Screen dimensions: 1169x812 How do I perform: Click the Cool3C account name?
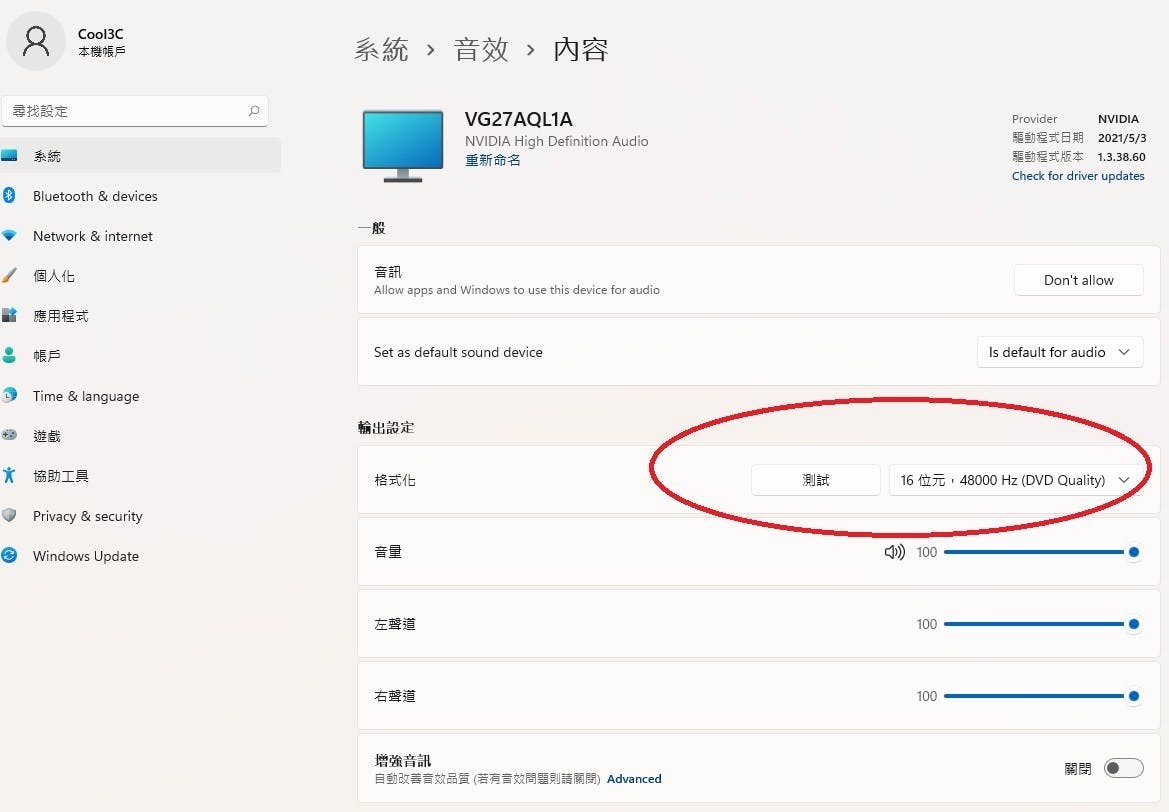coord(101,34)
